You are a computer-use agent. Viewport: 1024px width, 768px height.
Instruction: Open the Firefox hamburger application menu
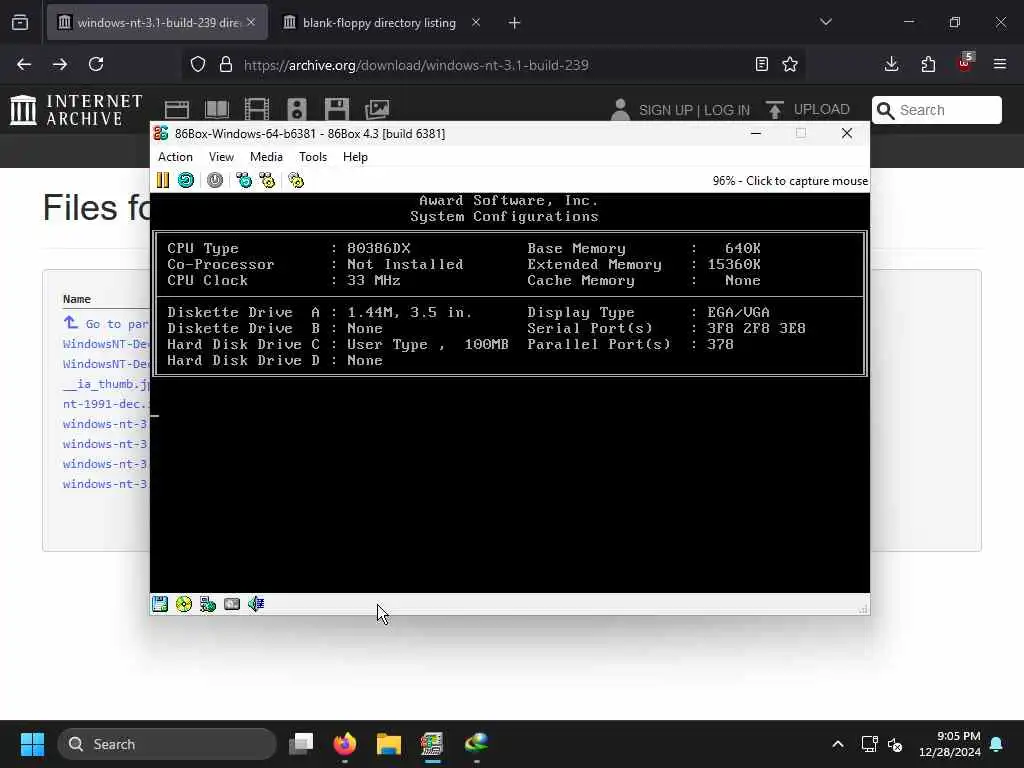1000,64
